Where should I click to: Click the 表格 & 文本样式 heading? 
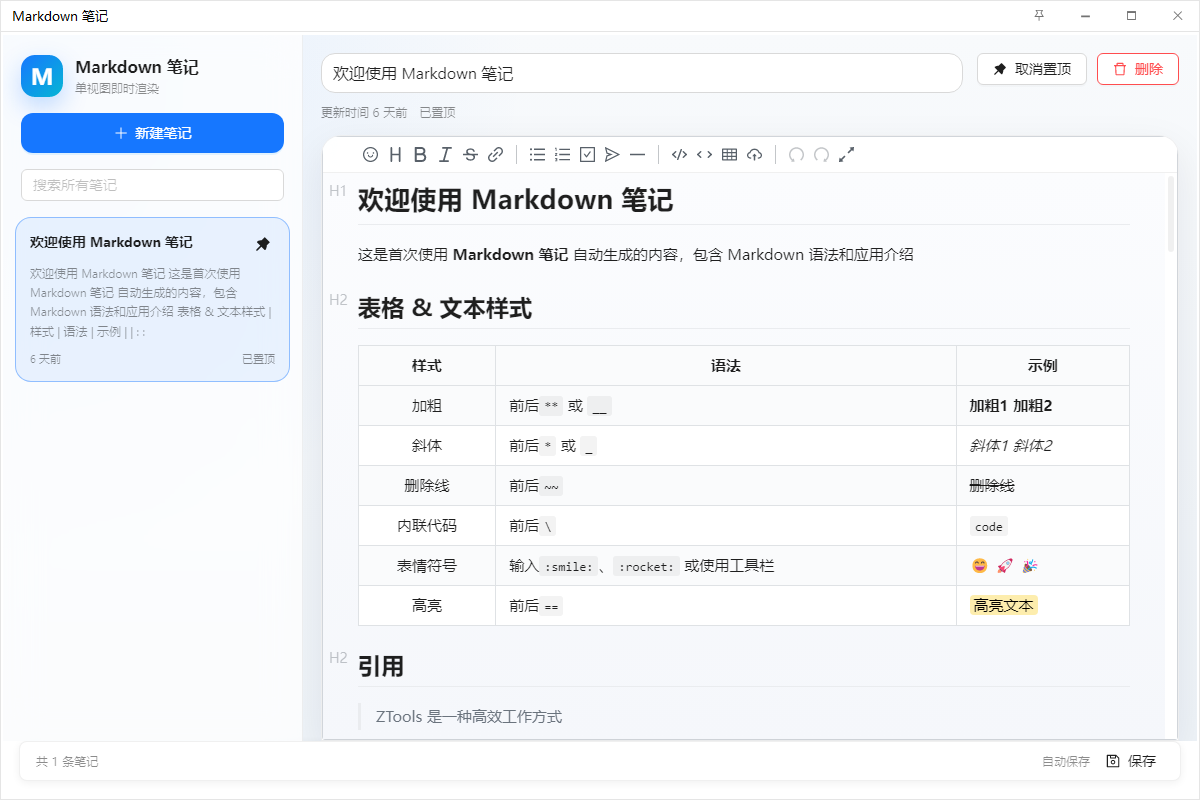445,308
